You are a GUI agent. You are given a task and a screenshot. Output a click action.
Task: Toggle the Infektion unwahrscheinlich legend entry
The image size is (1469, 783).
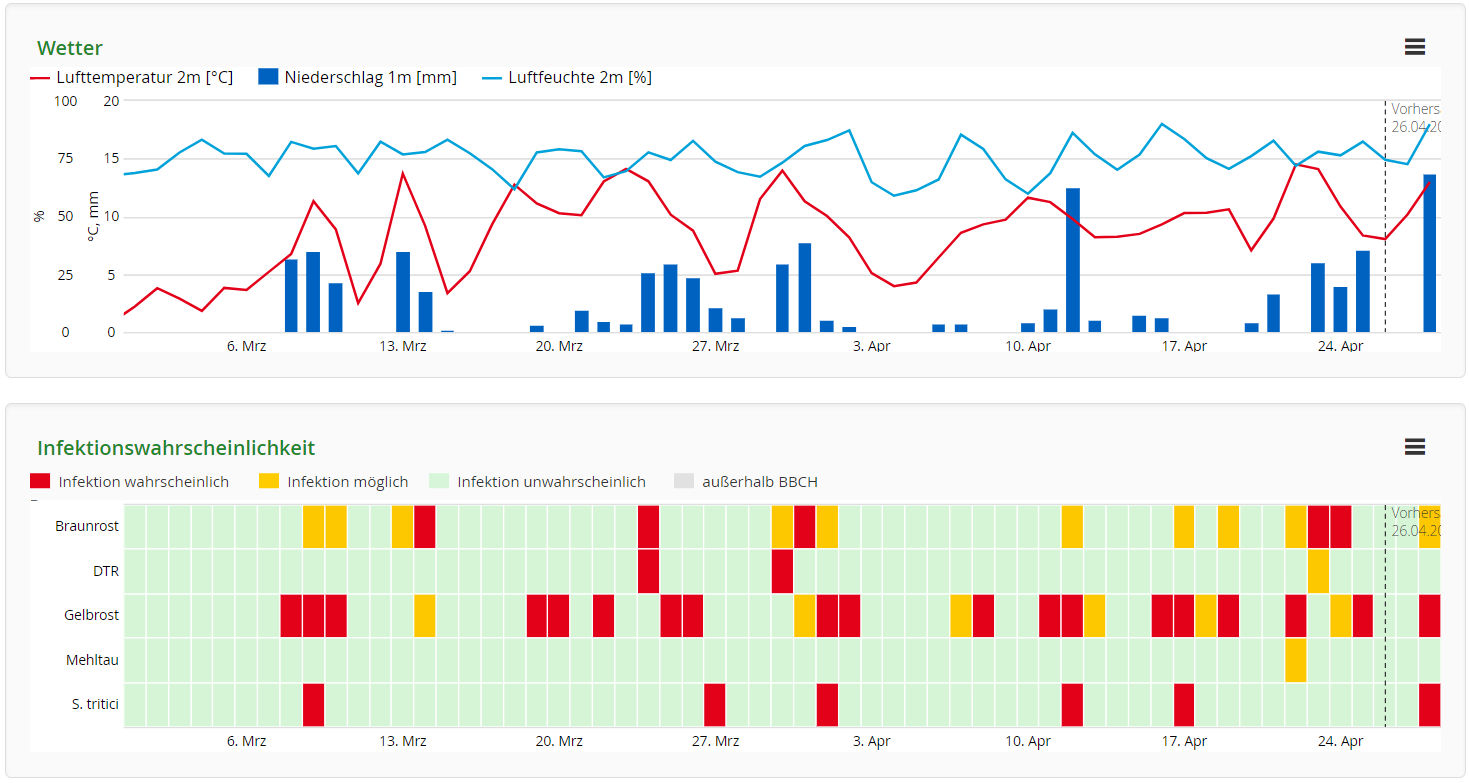(538, 481)
